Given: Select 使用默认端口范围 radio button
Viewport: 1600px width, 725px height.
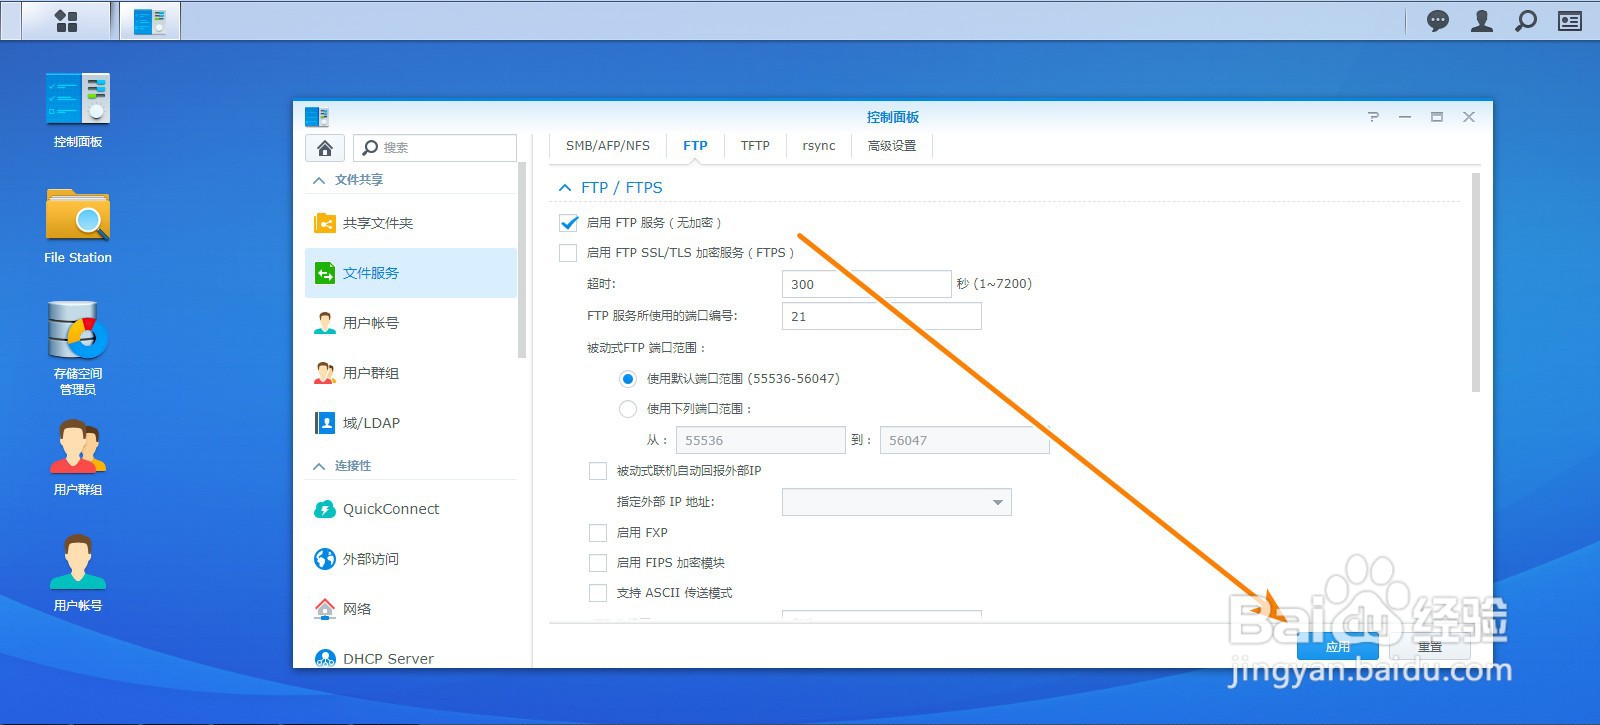Looking at the screenshot, I should pyautogui.click(x=628, y=379).
